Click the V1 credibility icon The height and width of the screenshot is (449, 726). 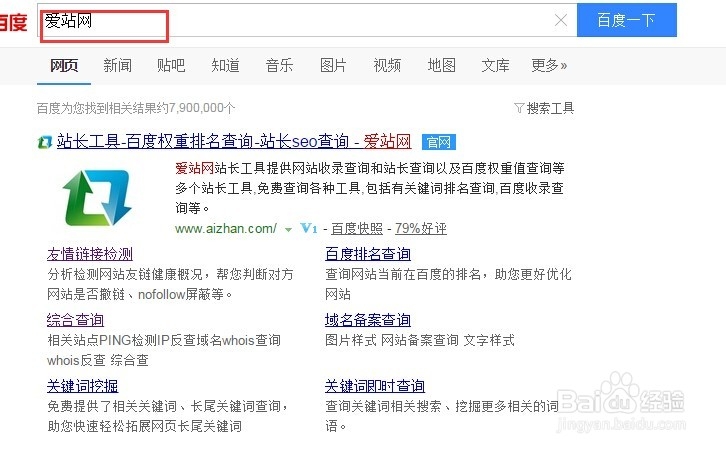coord(309,228)
